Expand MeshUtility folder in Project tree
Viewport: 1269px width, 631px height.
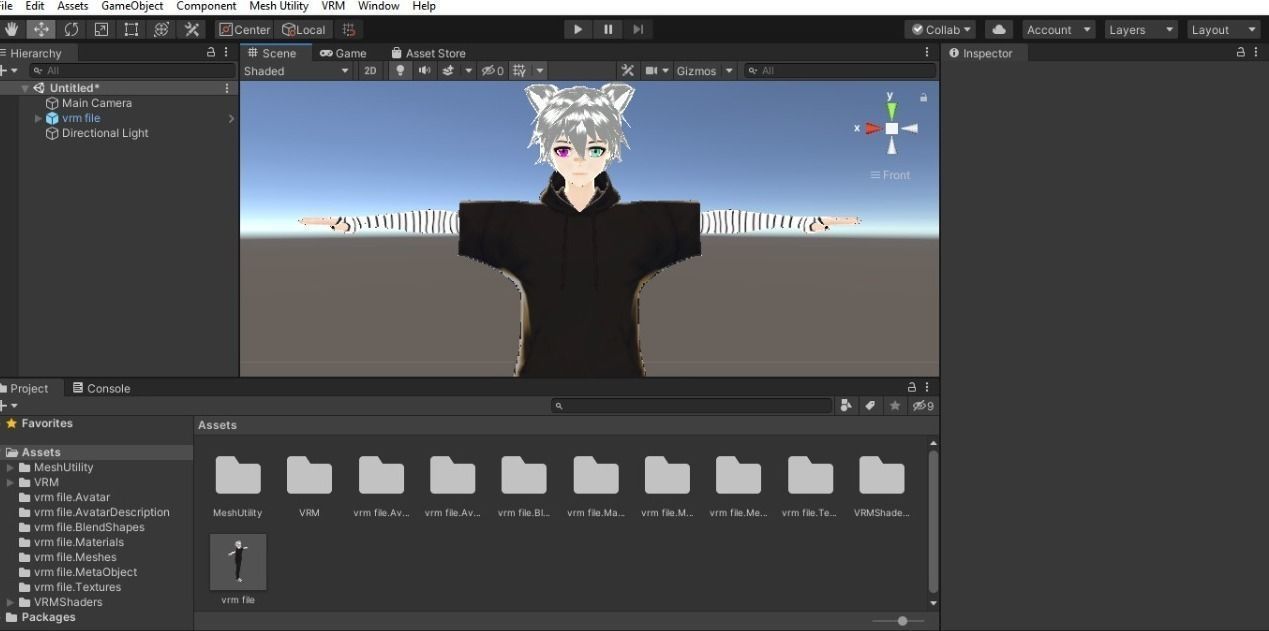11,467
